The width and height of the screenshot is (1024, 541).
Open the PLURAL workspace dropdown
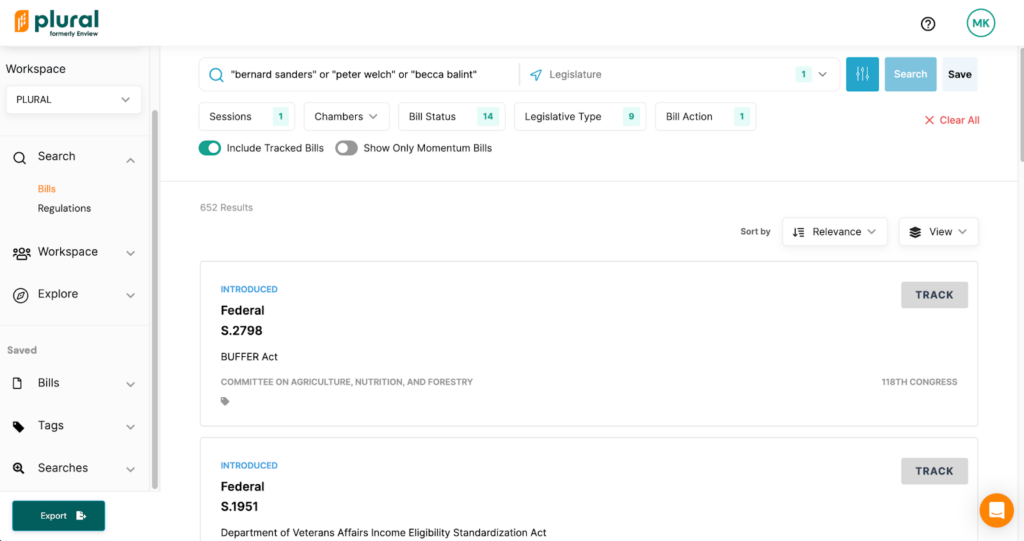click(x=74, y=100)
